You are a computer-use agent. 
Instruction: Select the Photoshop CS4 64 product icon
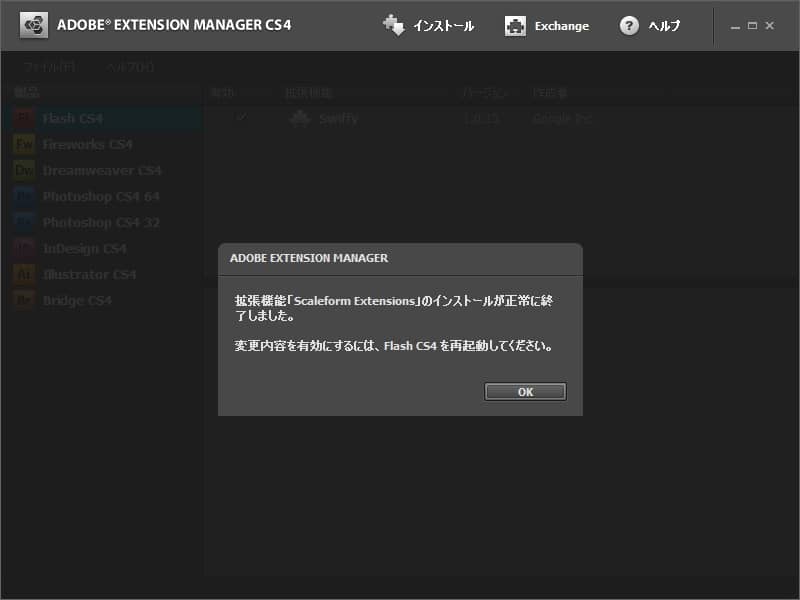[x=24, y=196]
